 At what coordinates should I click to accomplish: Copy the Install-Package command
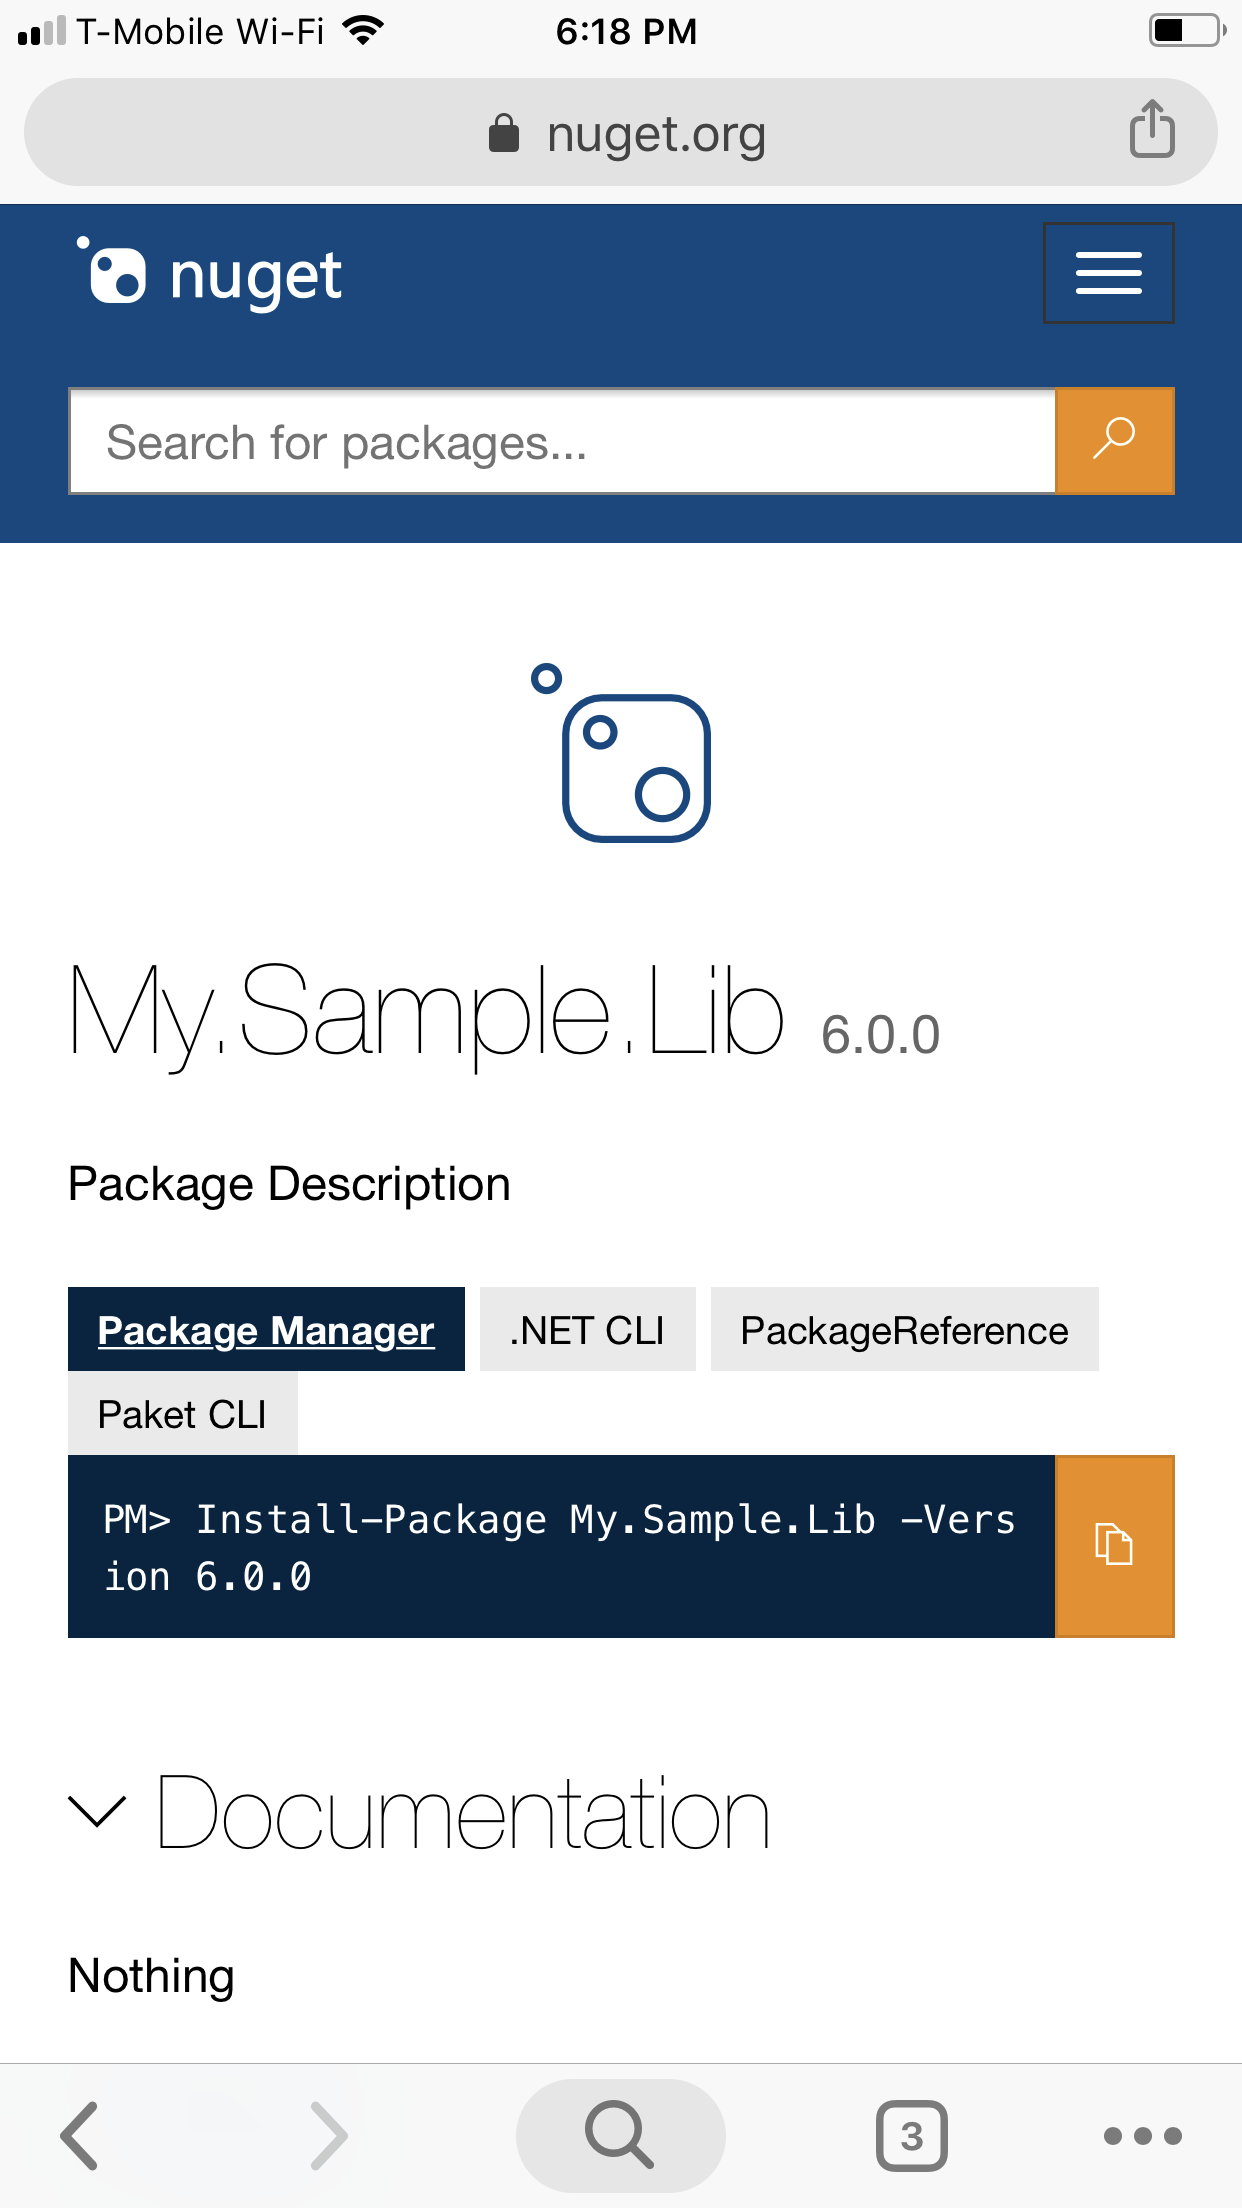click(x=1114, y=1546)
